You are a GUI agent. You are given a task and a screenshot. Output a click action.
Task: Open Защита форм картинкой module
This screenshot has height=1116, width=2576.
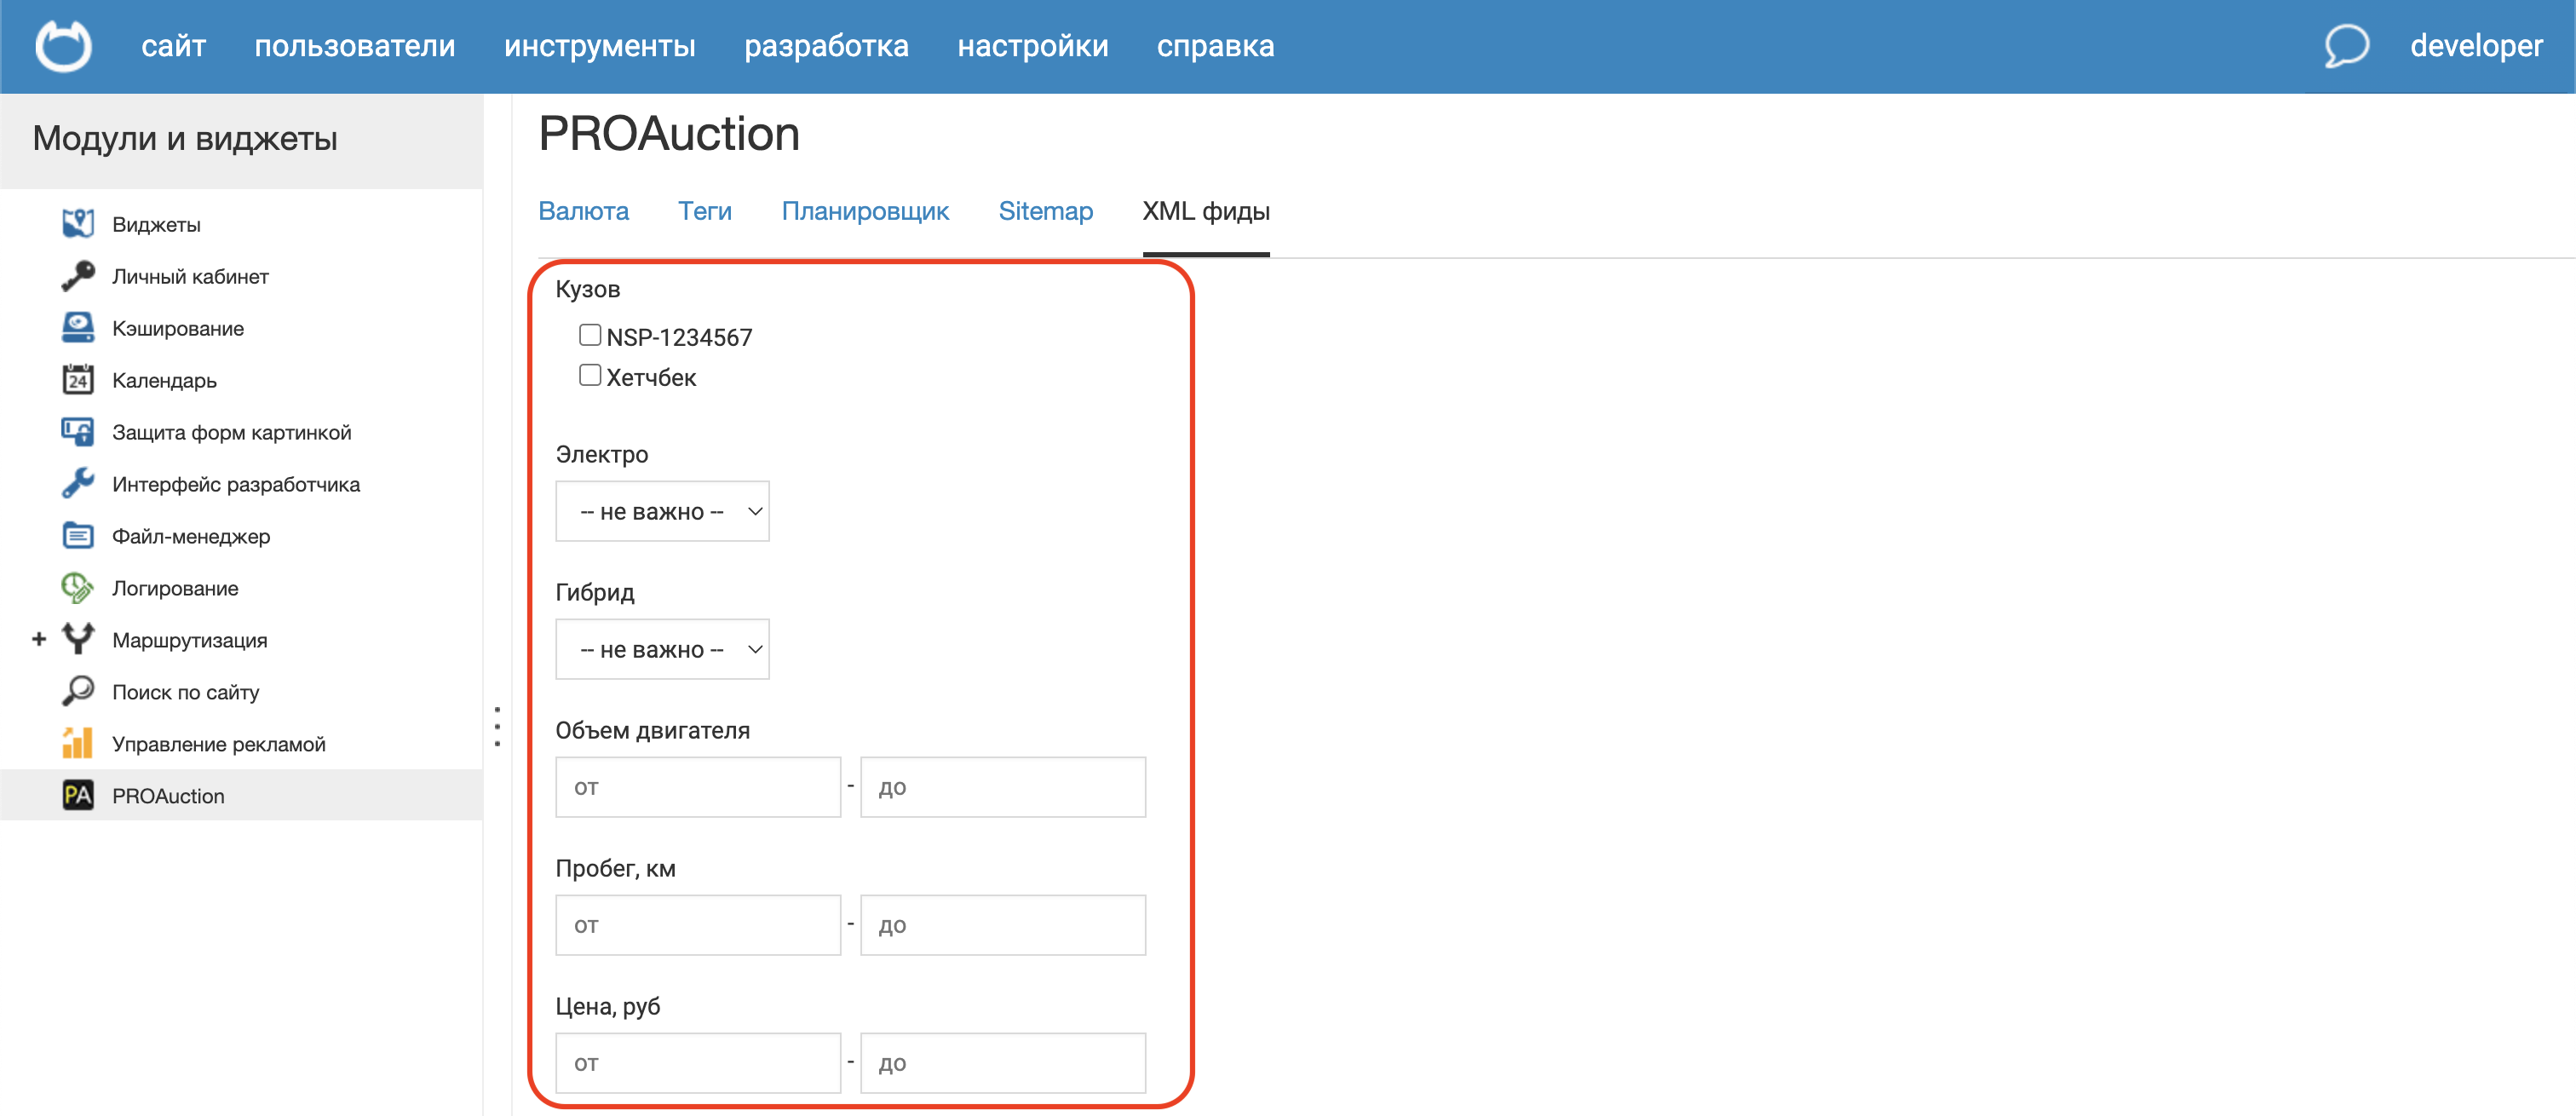click(232, 432)
